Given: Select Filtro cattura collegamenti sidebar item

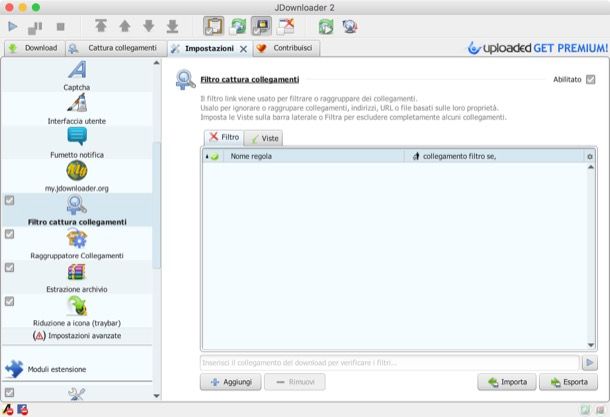Looking at the screenshot, I should click(77, 210).
